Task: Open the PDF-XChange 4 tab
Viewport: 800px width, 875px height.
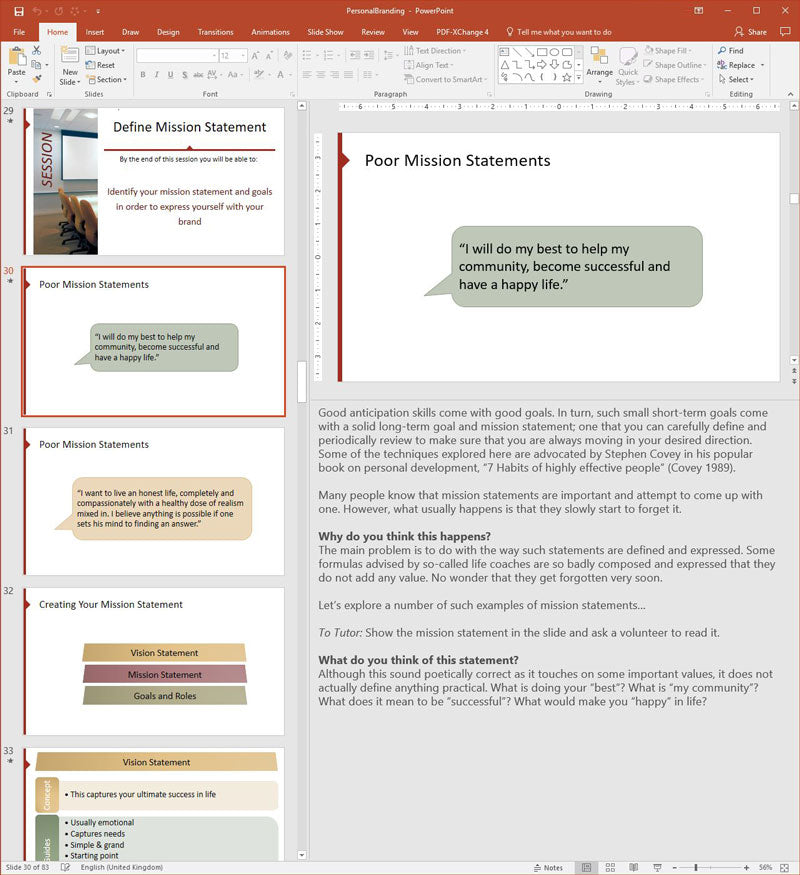Action: [x=462, y=32]
